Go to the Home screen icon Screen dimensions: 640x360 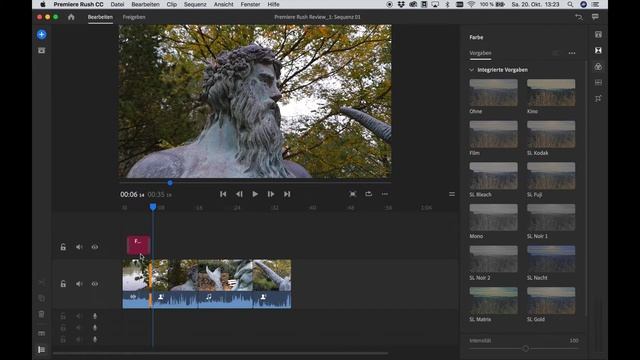pyautogui.click(x=71, y=17)
